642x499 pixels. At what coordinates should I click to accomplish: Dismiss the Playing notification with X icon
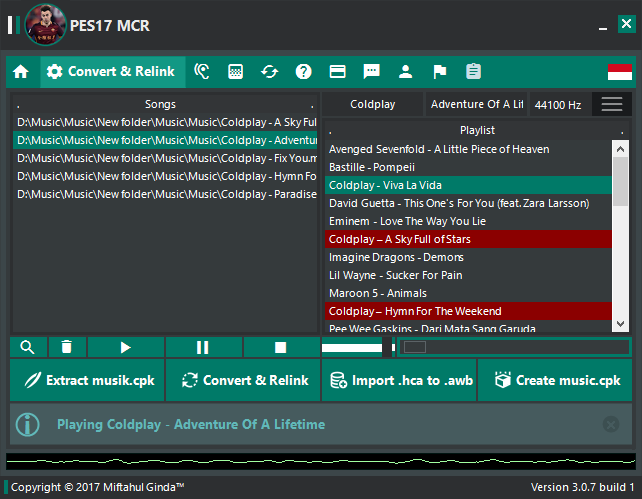point(611,424)
